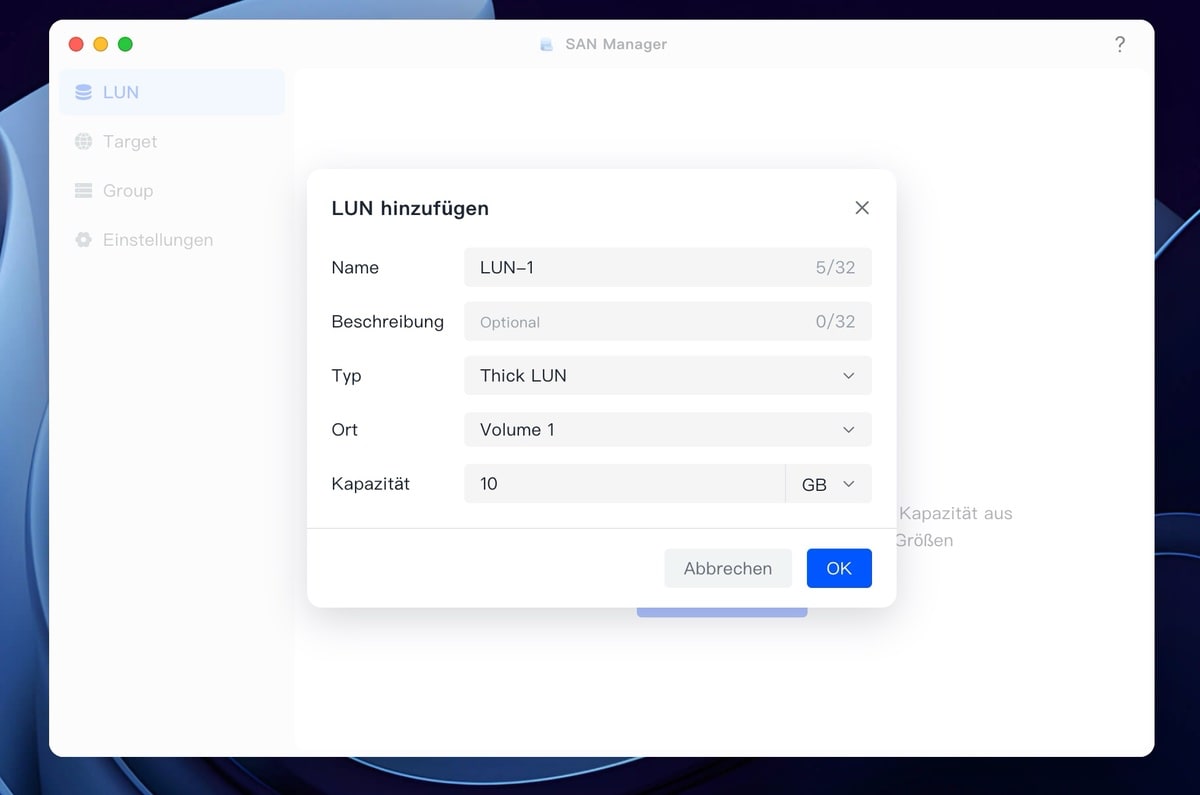Close the LUN hinzufügen dialog with X
The width and height of the screenshot is (1200, 795).
861,208
